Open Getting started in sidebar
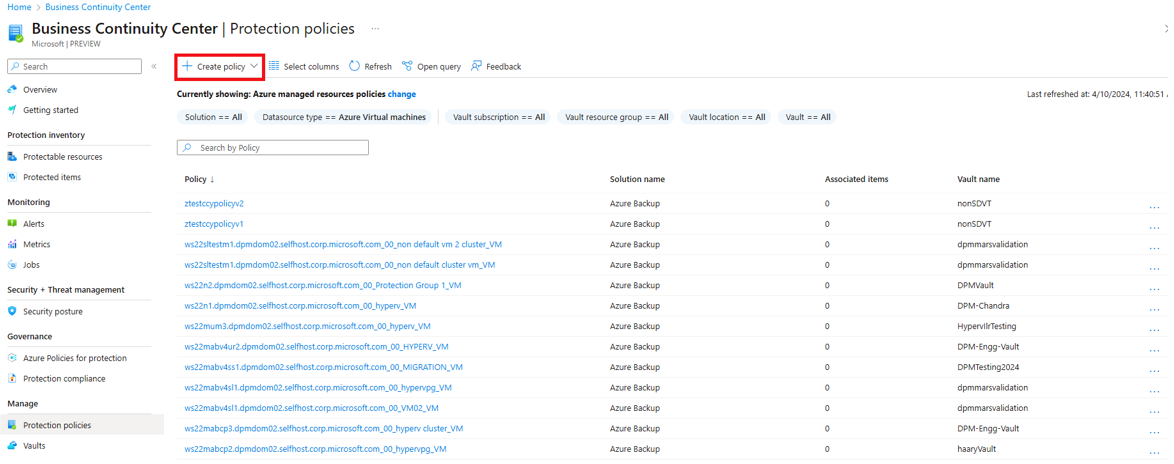 click(51, 110)
